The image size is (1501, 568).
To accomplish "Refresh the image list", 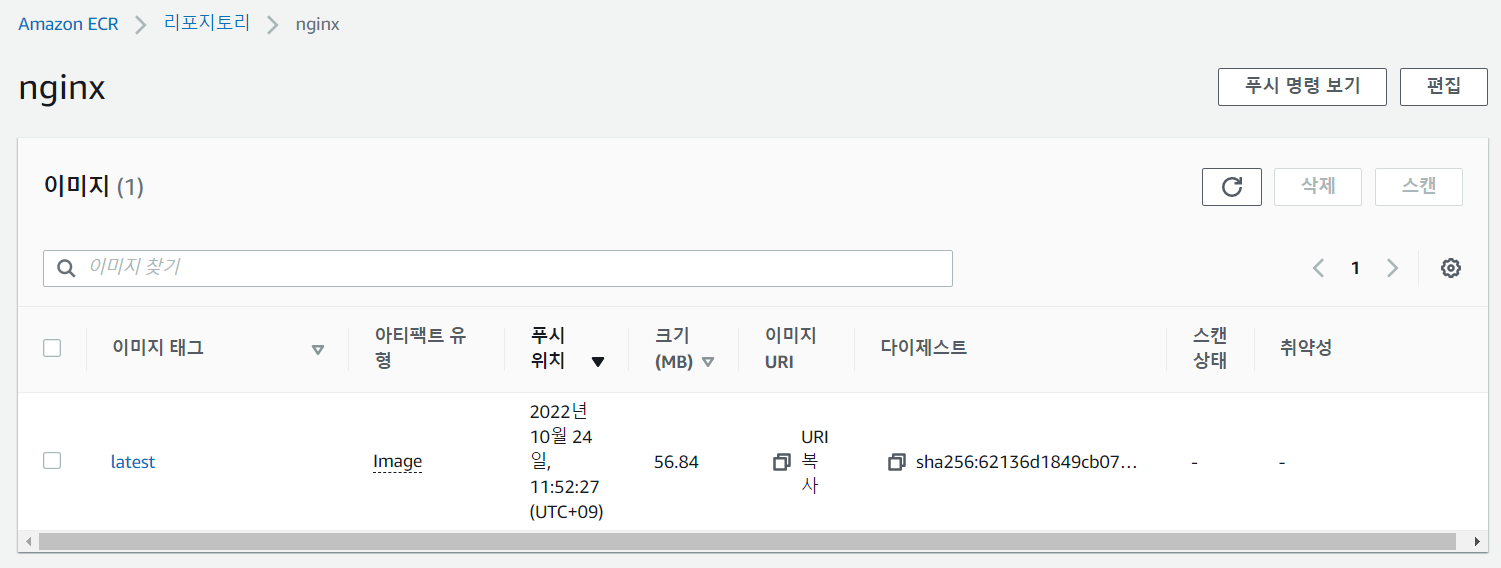I will [x=1232, y=187].
